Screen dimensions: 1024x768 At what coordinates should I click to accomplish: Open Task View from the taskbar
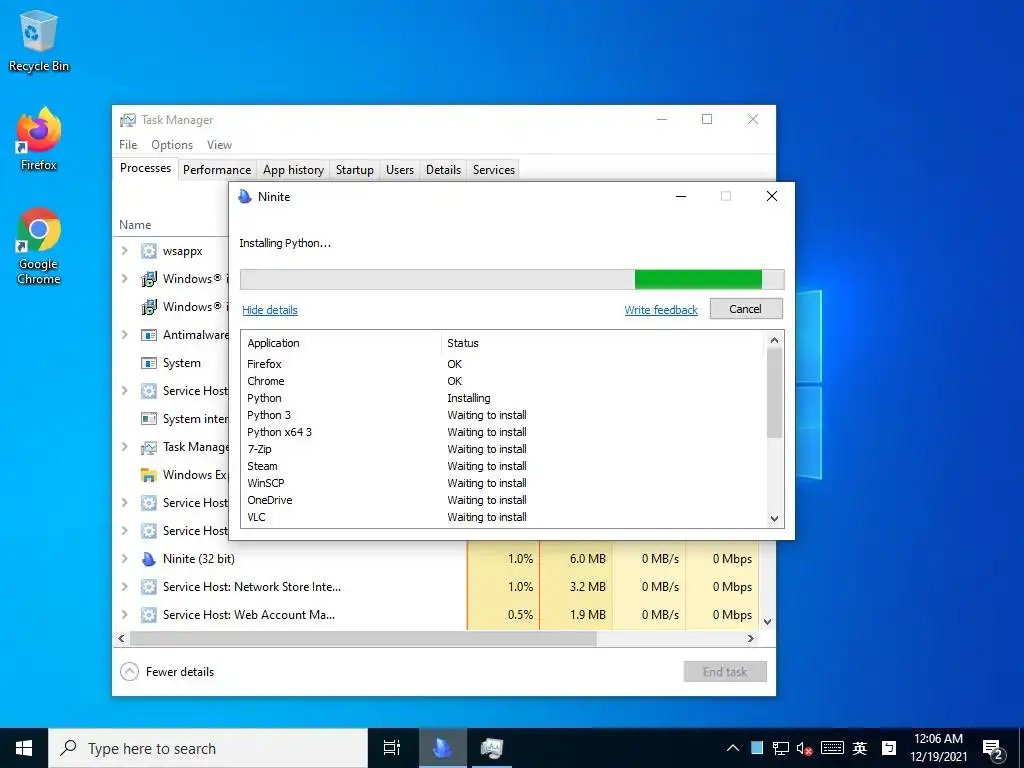392,748
